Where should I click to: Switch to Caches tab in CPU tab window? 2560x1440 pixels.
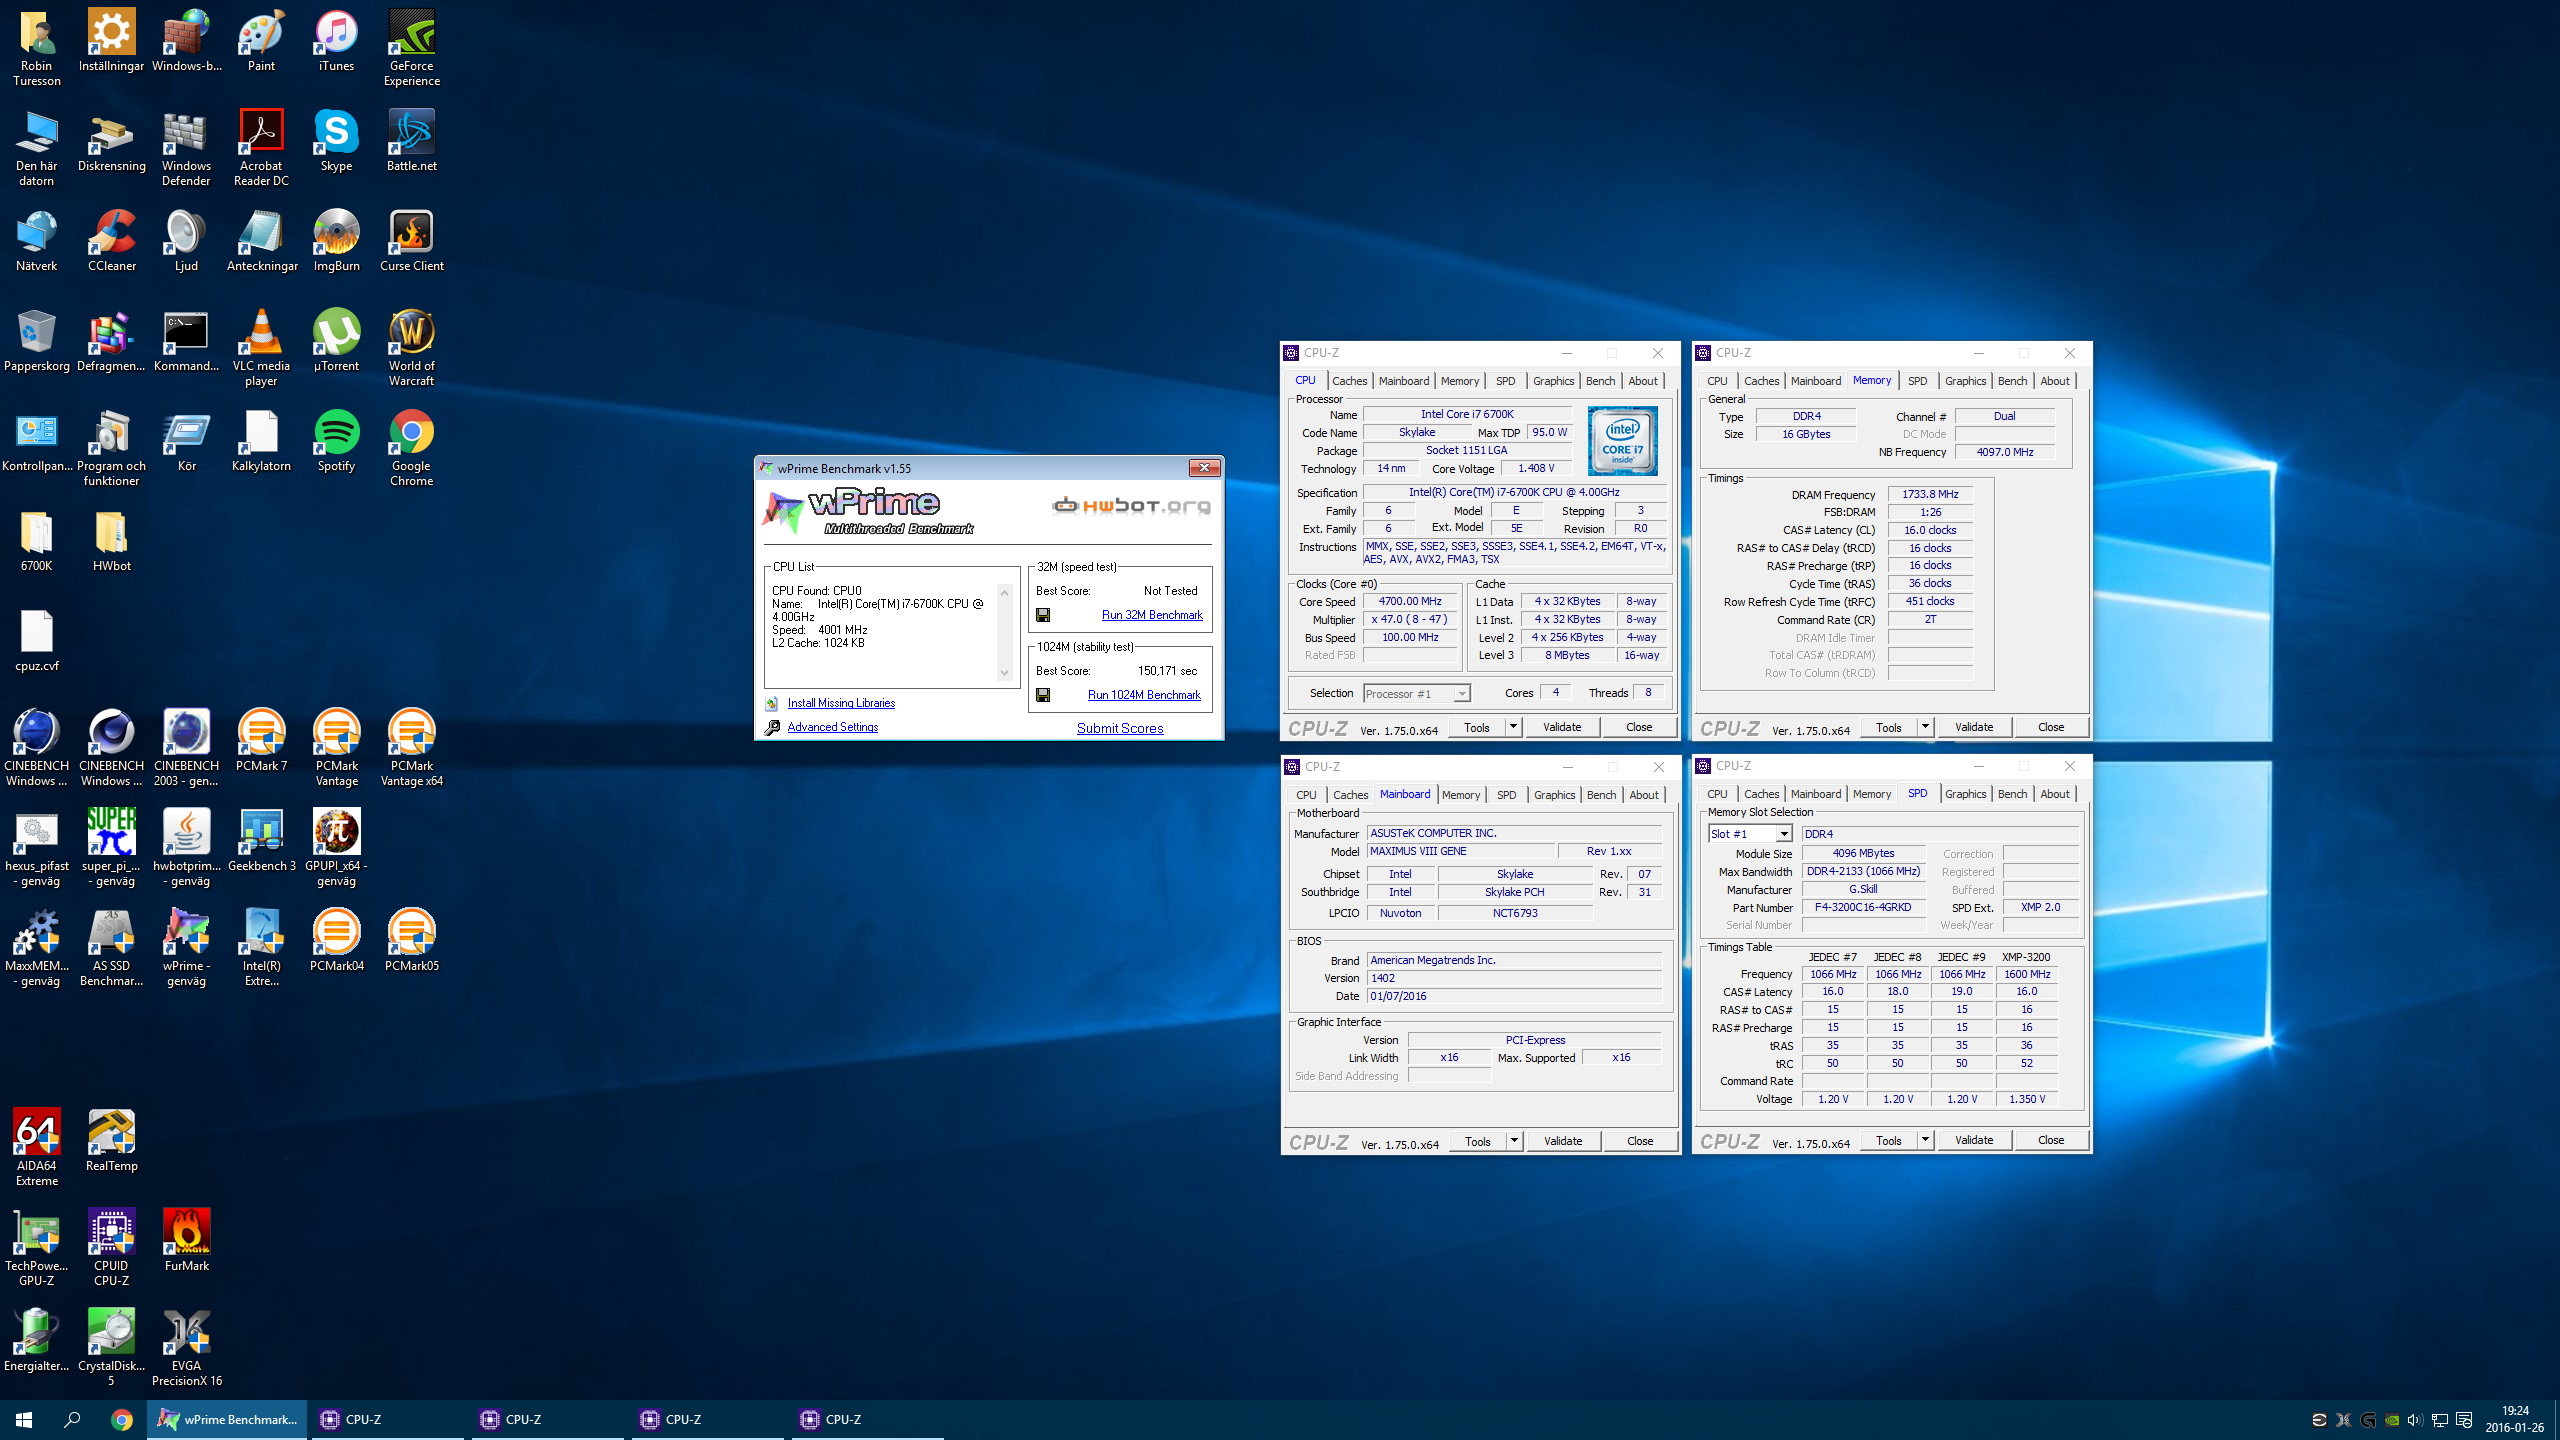pos(1349,381)
